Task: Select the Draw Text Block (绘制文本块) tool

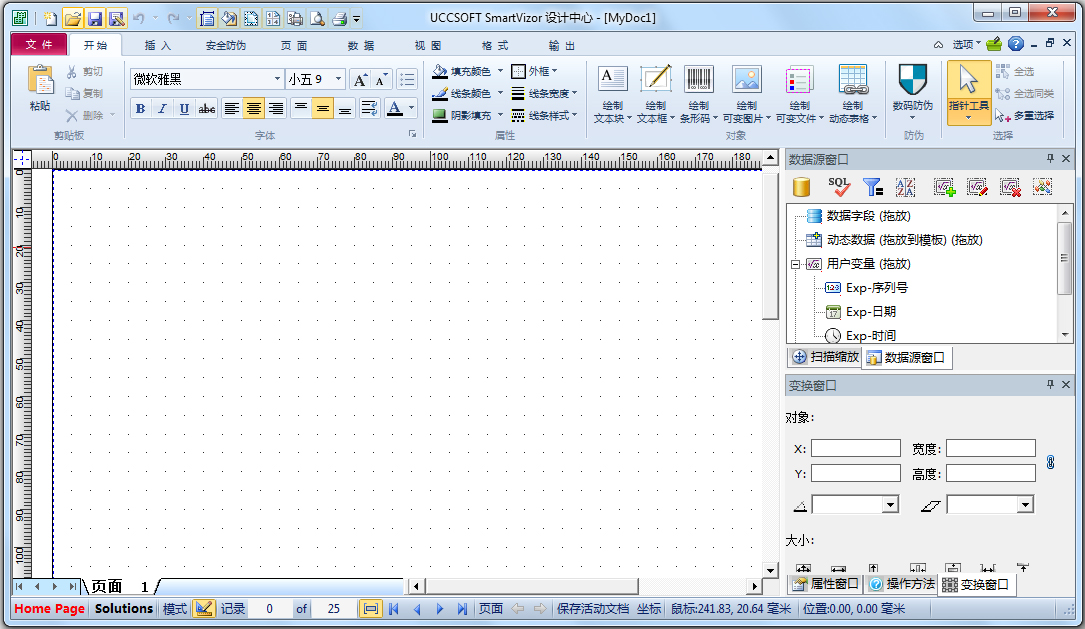Action: pos(612,95)
